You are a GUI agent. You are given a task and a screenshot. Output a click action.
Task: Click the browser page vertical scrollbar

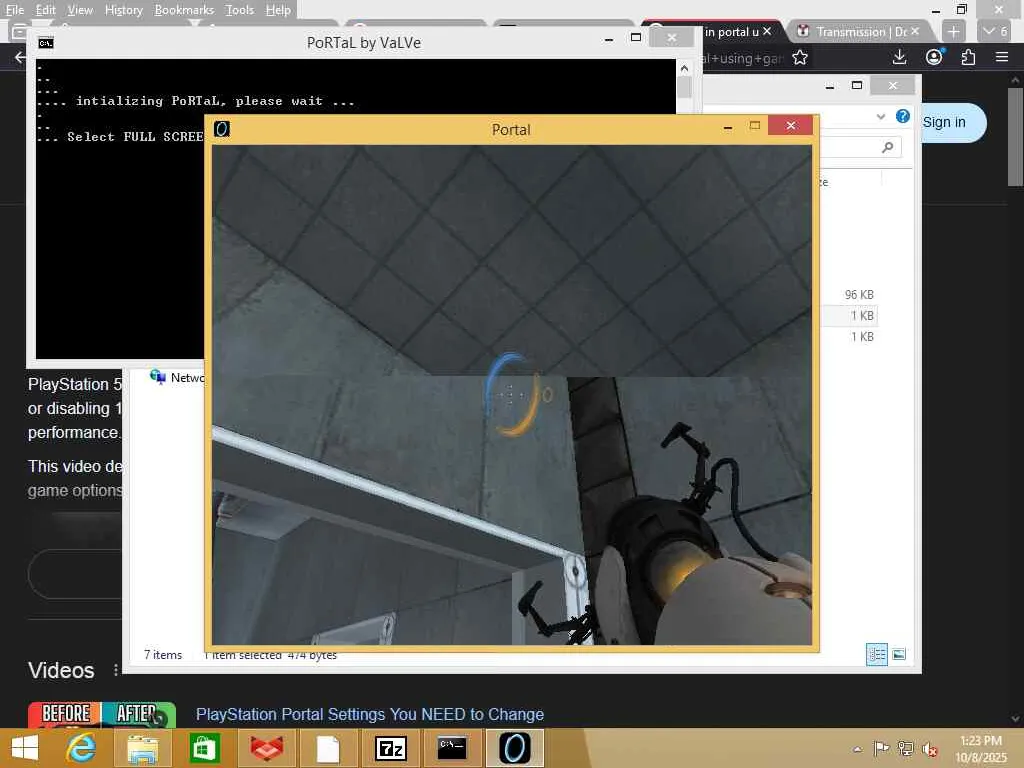tap(1016, 137)
